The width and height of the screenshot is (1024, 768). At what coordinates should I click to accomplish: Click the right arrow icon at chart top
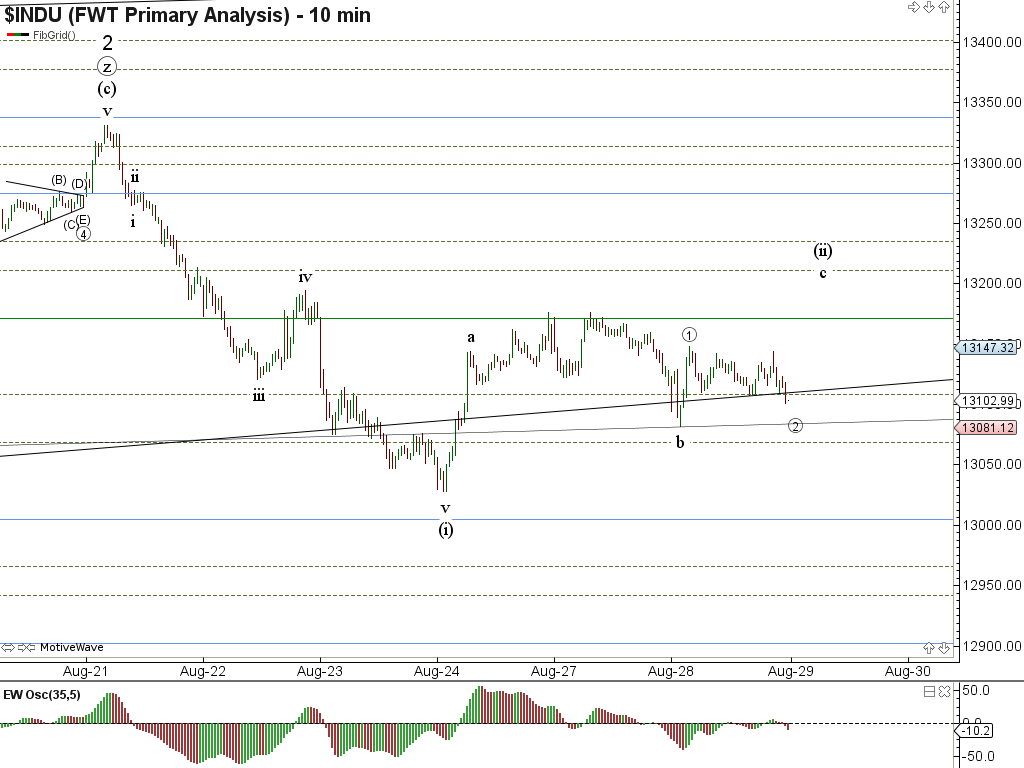(x=913, y=8)
